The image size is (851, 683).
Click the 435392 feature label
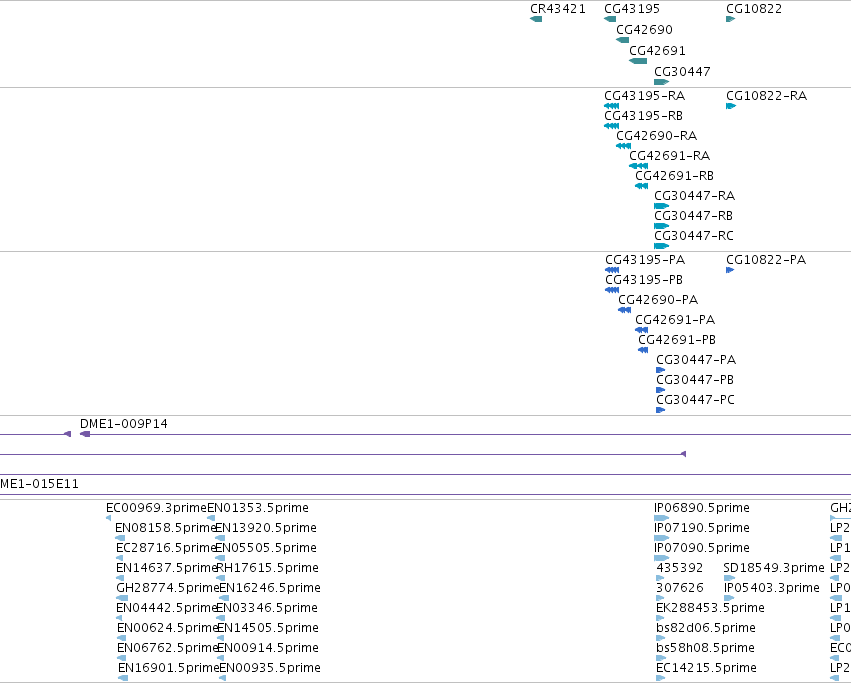(679, 568)
